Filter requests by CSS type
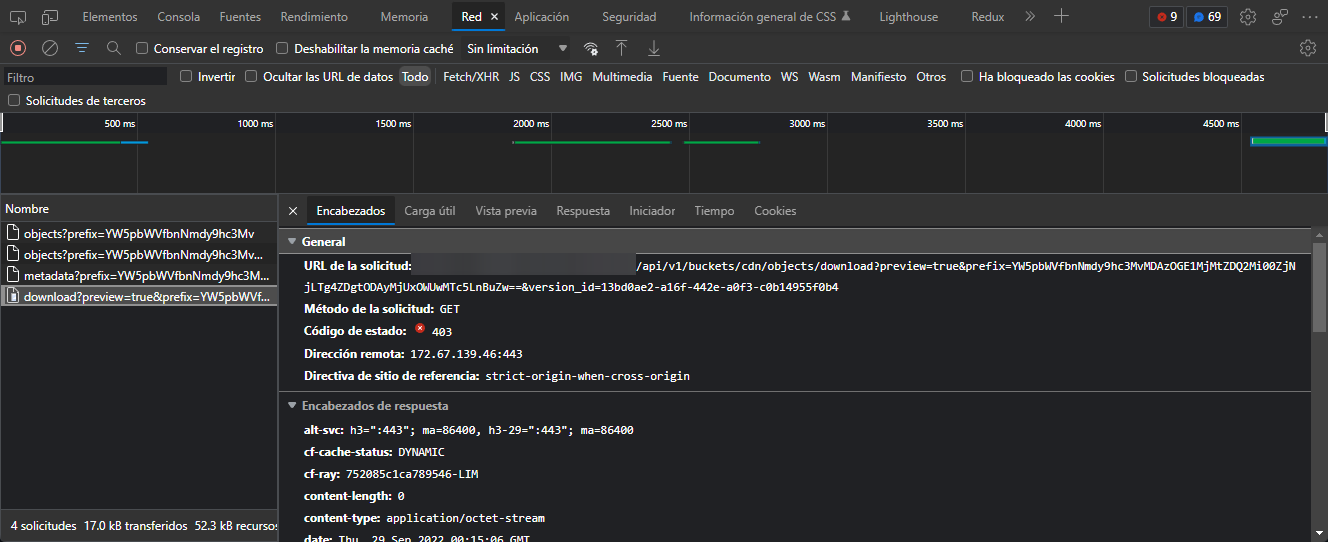This screenshot has height=542, width=1328. (540, 77)
